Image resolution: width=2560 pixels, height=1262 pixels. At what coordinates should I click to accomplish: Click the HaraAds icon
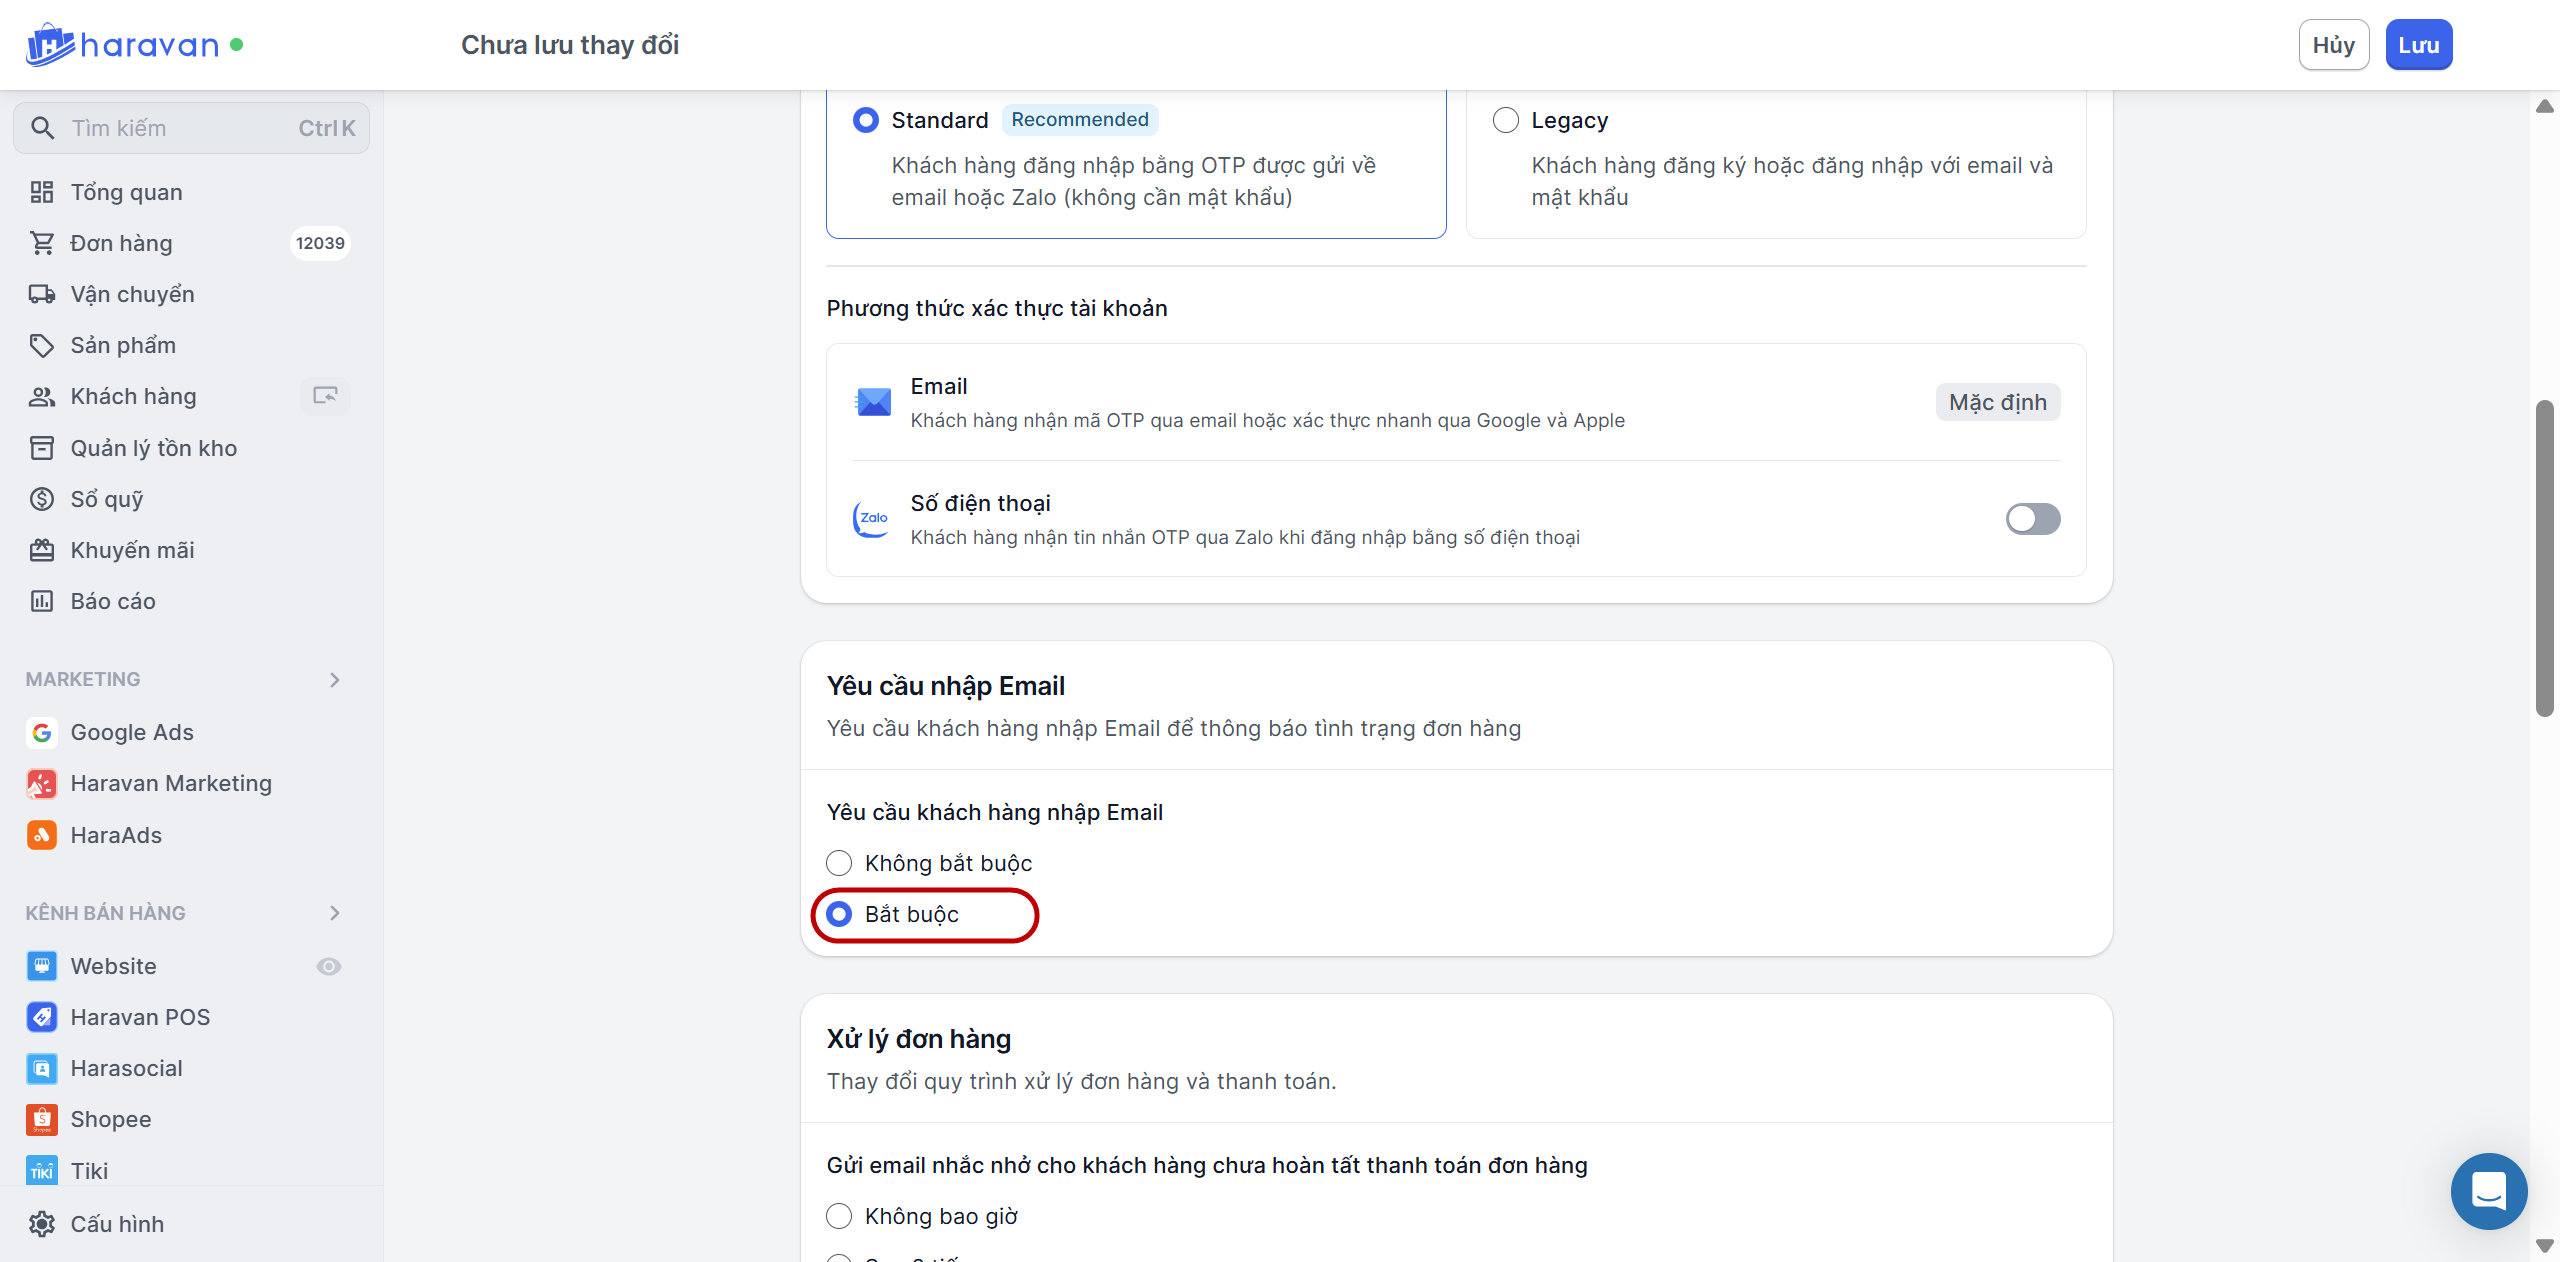(42, 835)
